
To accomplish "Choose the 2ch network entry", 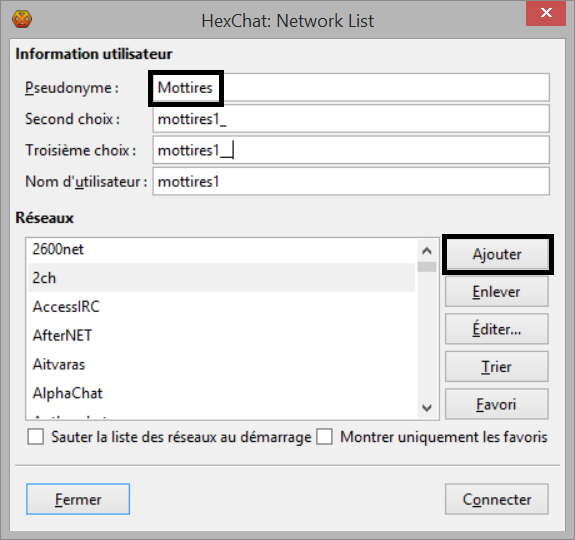I will pyautogui.click(x=221, y=278).
